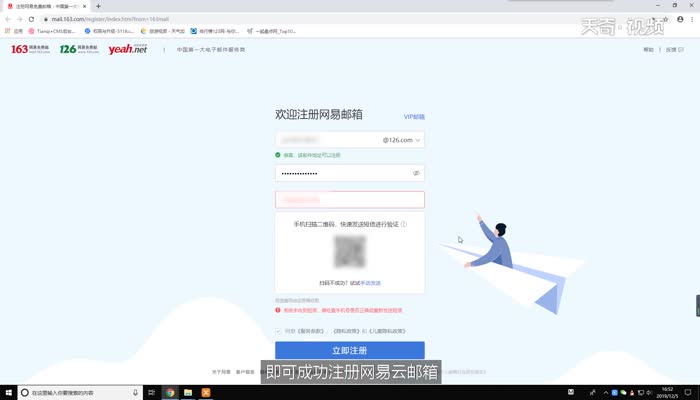Open the VIP邮箱 link
700x400 pixels.
coord(414,117)
